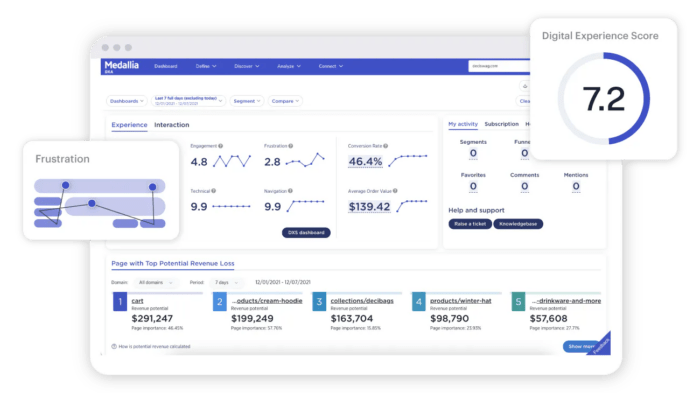
Task: Open Last 7 full days date range dropdown
Action: point(188,101)
